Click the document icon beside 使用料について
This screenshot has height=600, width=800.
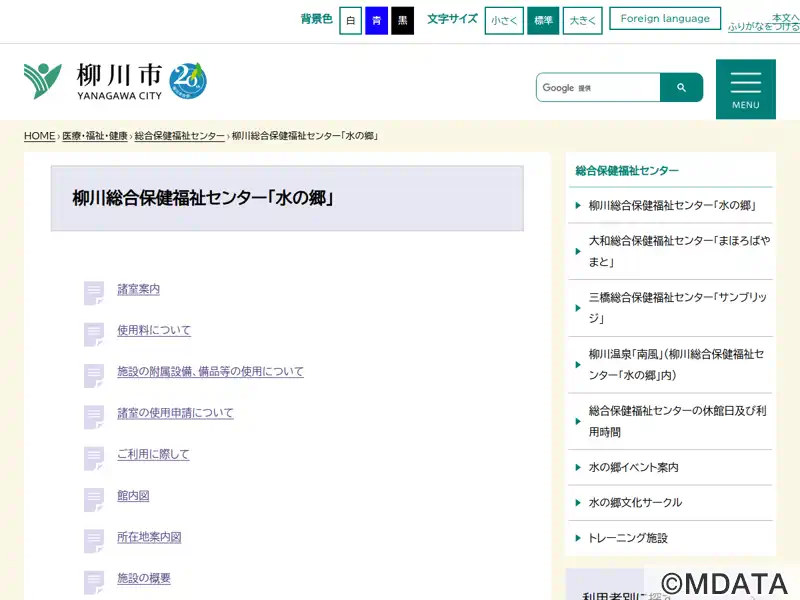[x=94, y=332]
